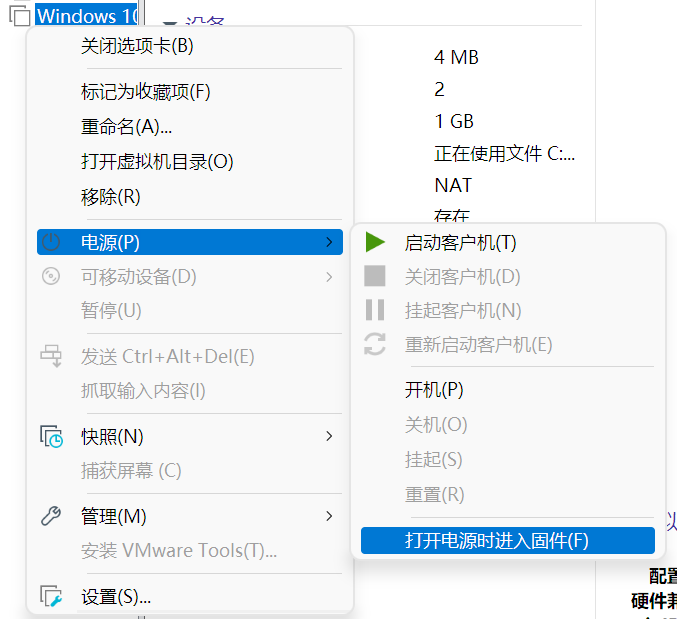This screenshot has height=619, width=677.
Task: Select 开机(P) in the power submenu
Action: (508, 390)
